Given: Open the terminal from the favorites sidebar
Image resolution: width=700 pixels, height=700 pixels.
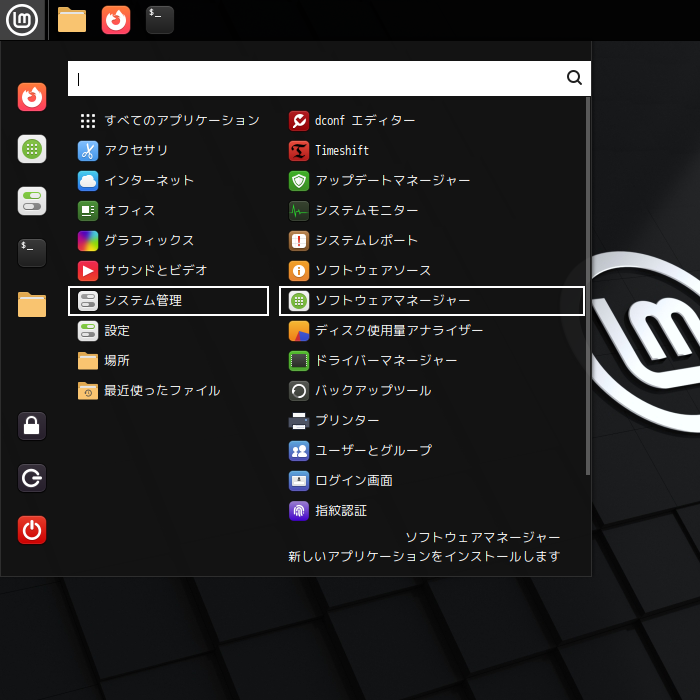Looking at the screenshot, I should [32, 253].
